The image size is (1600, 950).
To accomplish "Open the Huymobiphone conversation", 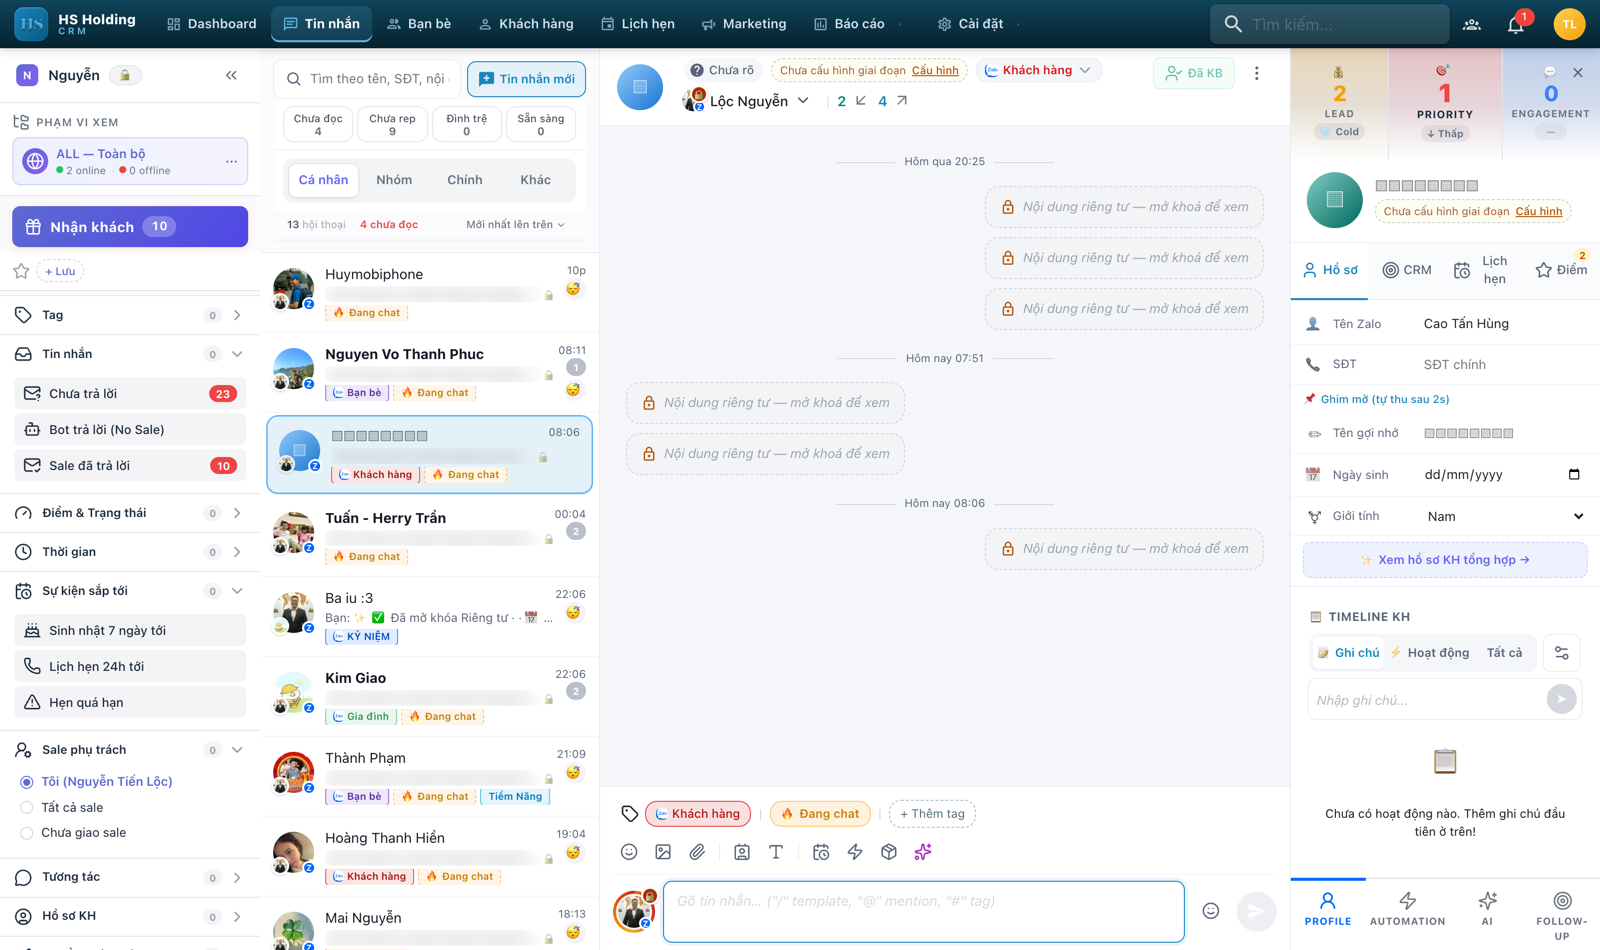I will pos(430,292).
